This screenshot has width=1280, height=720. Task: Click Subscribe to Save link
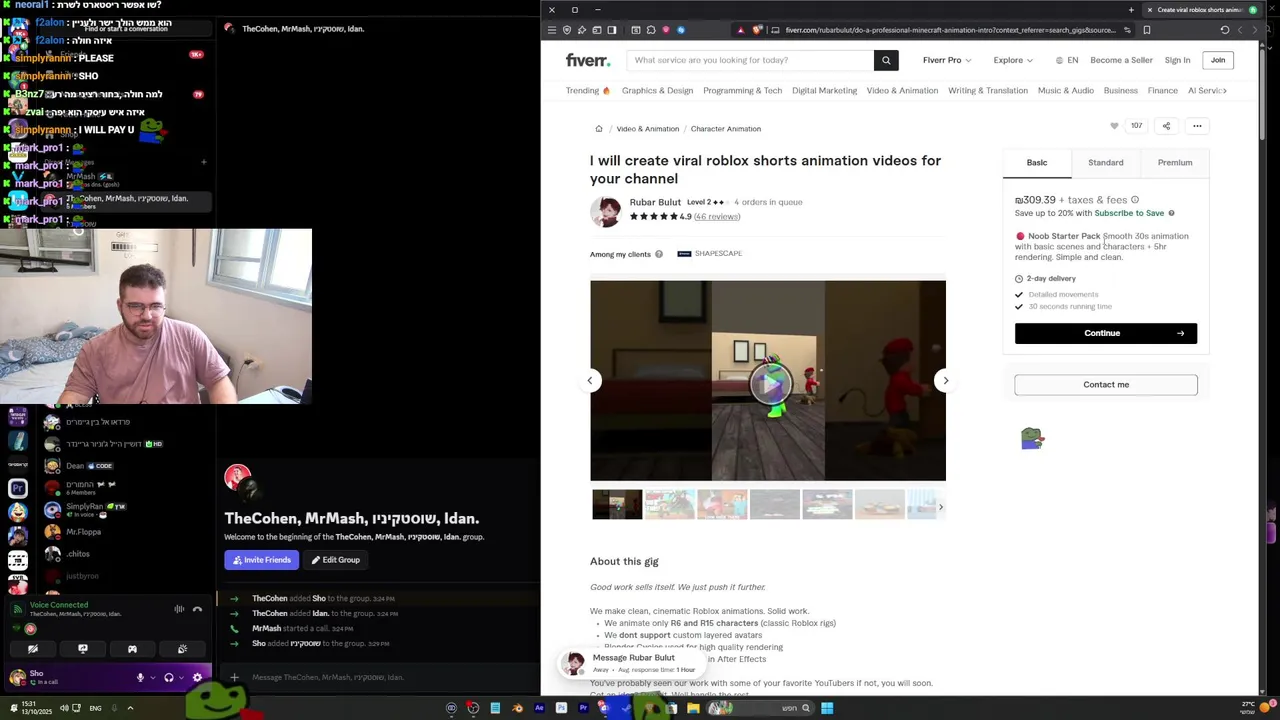tap(1129, 213)
